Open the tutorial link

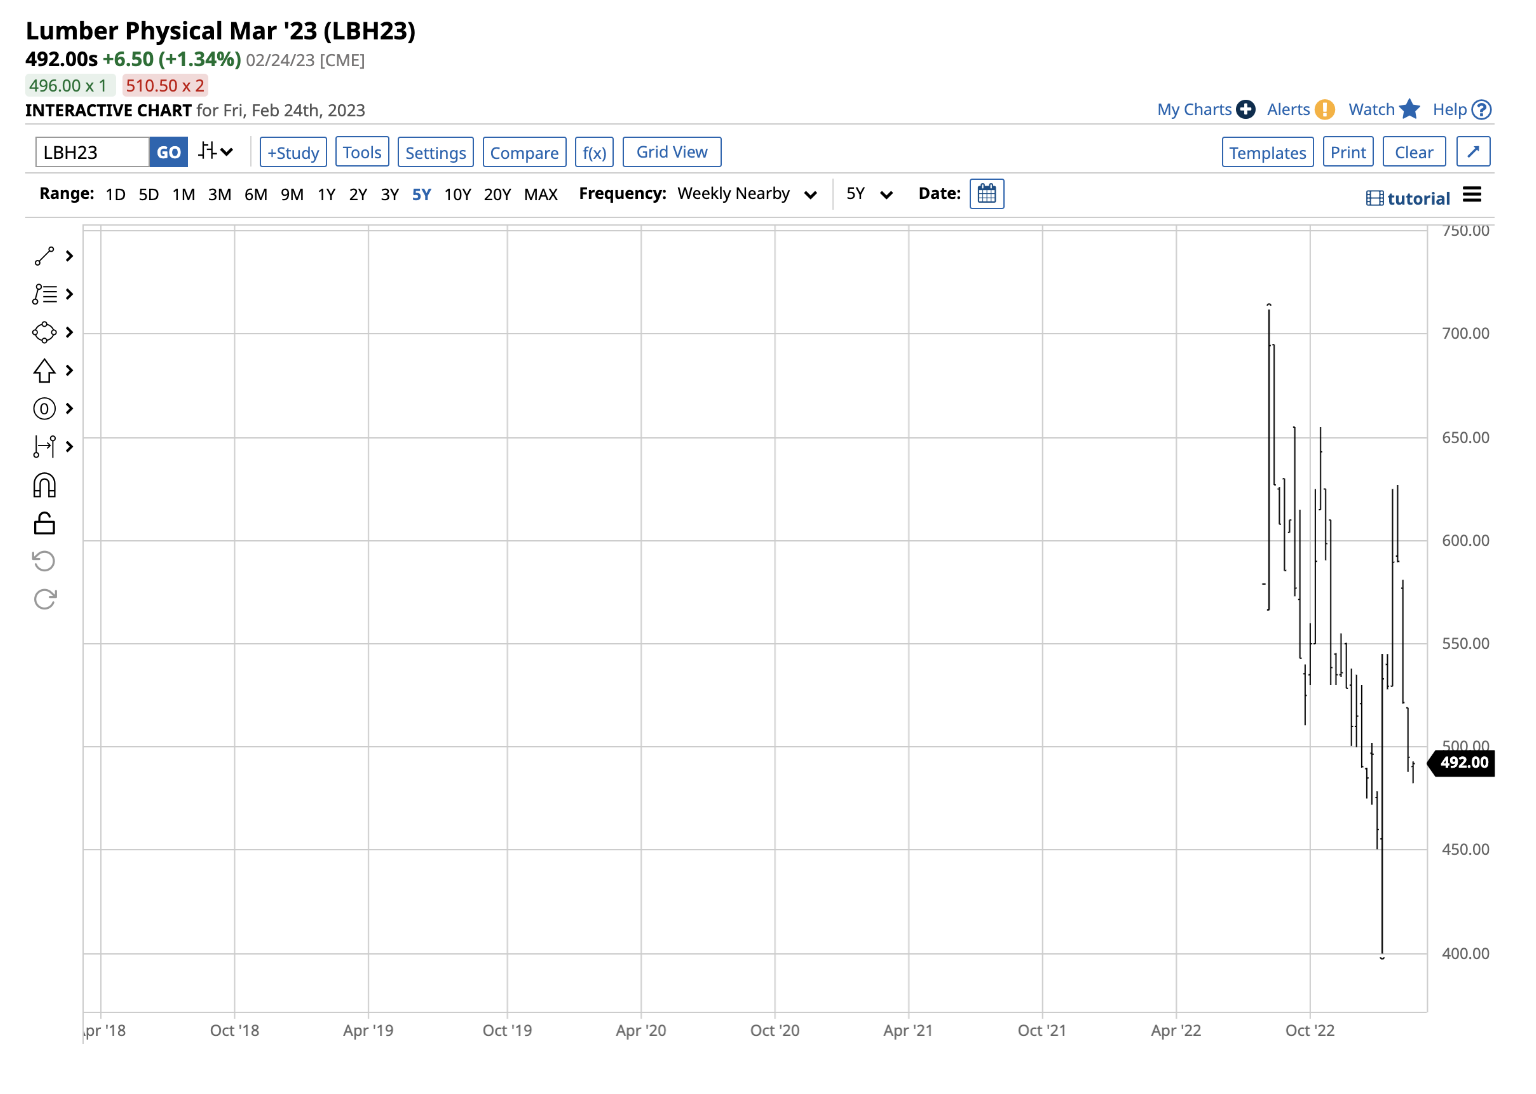1408,198
